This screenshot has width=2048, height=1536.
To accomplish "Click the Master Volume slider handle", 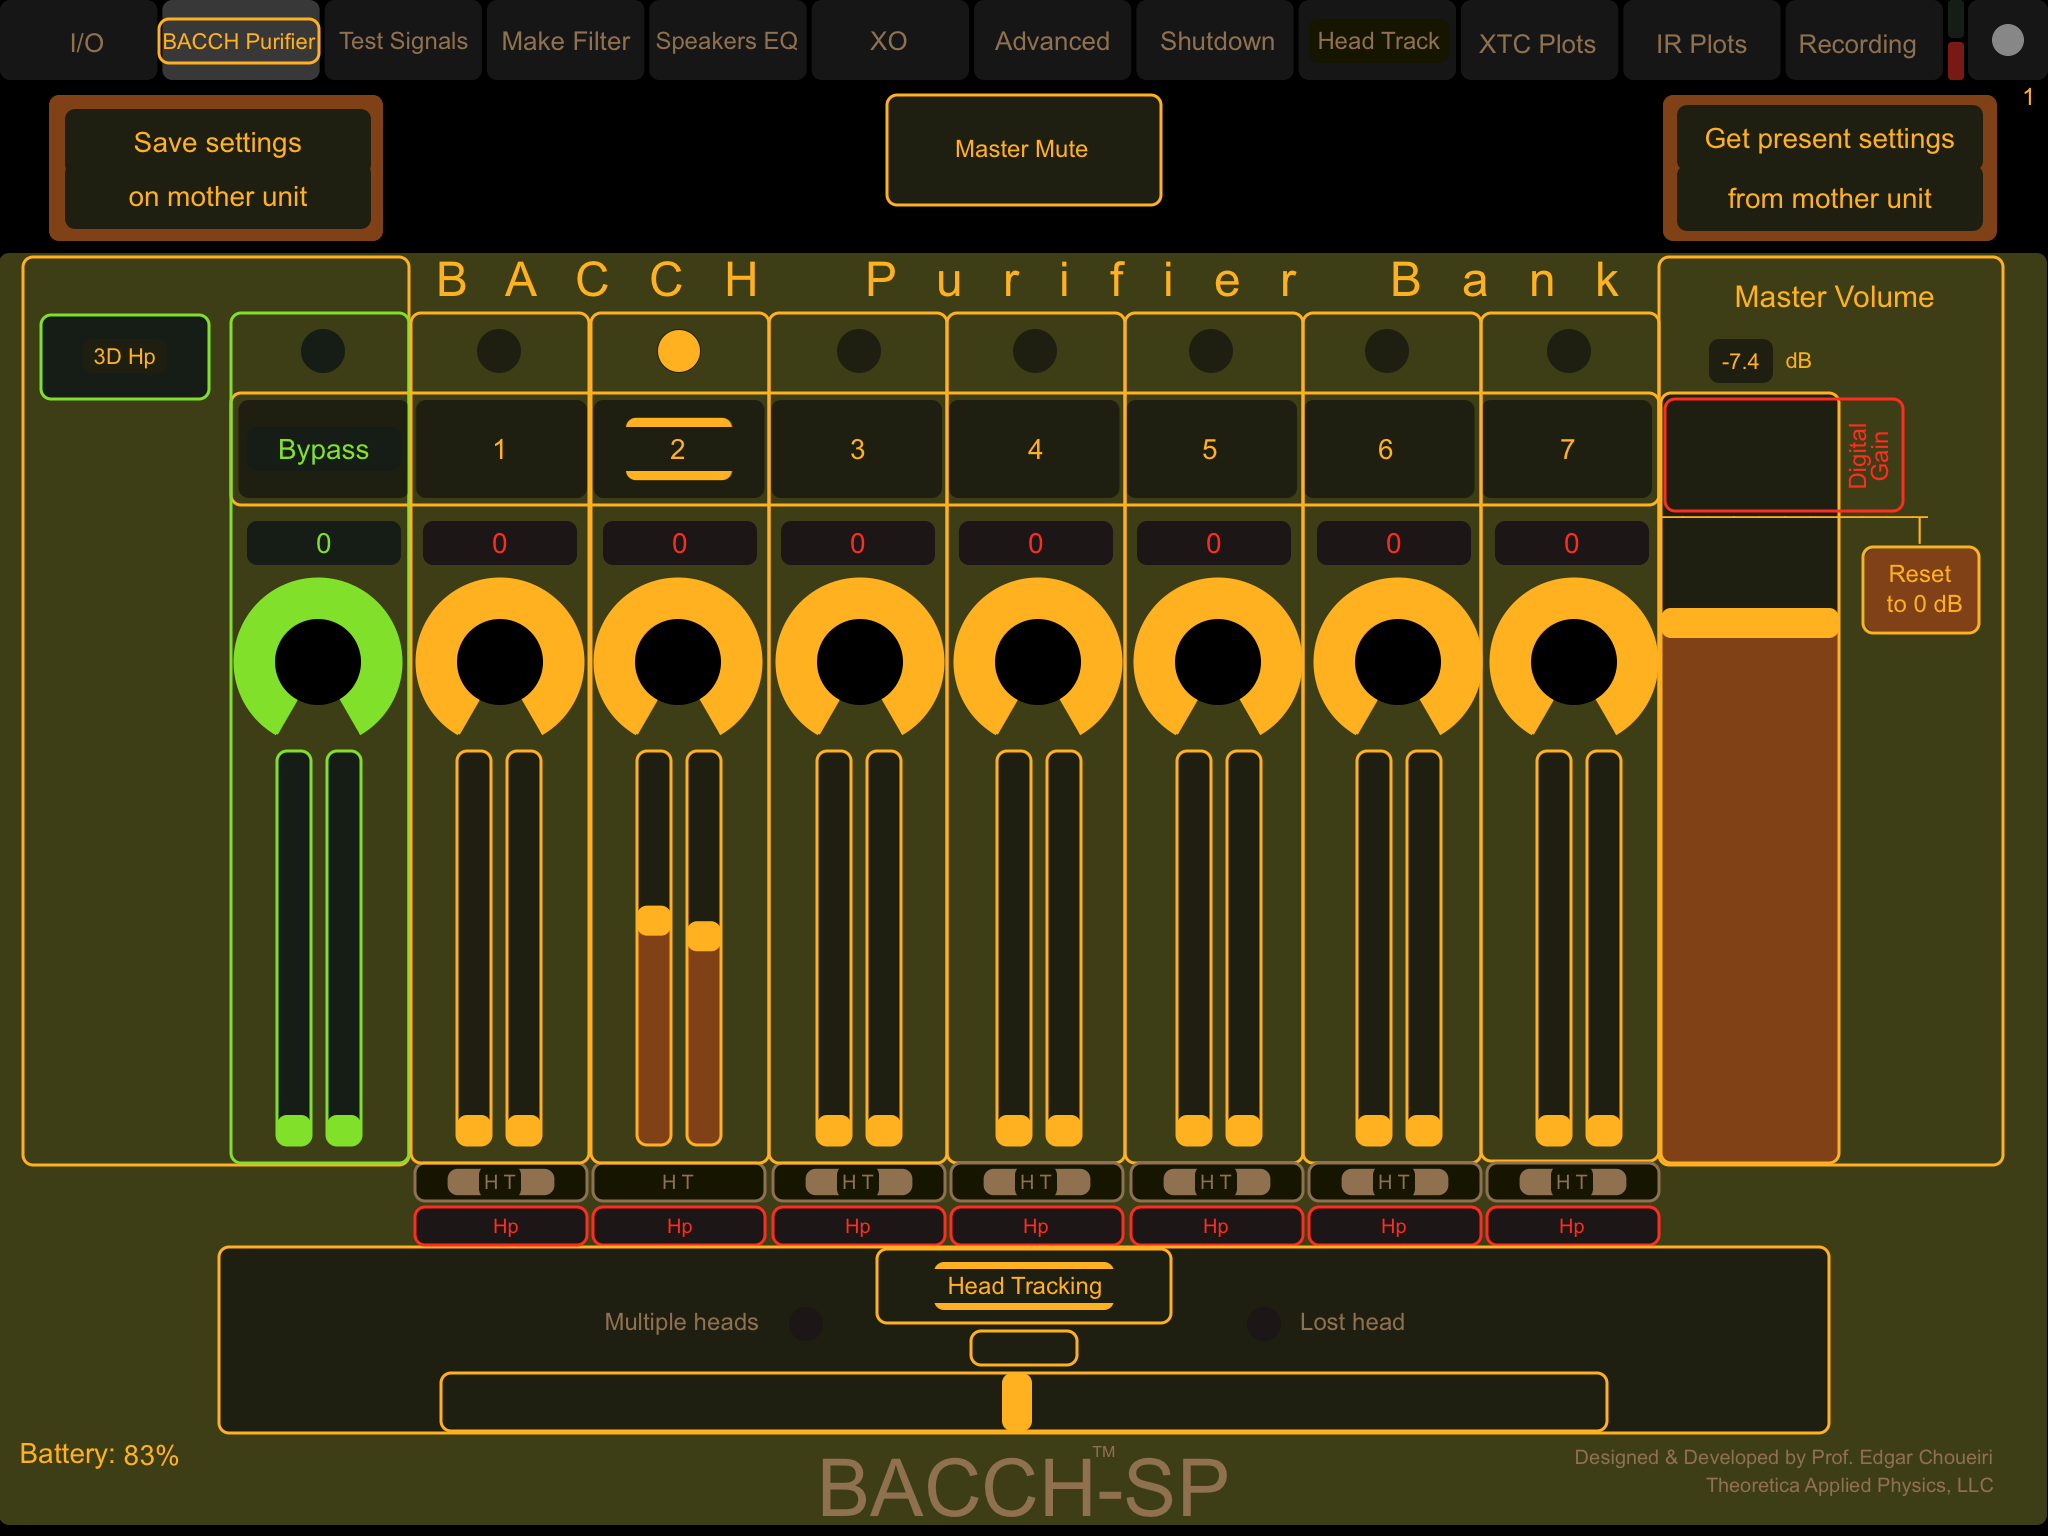I will coord(1750,623).
